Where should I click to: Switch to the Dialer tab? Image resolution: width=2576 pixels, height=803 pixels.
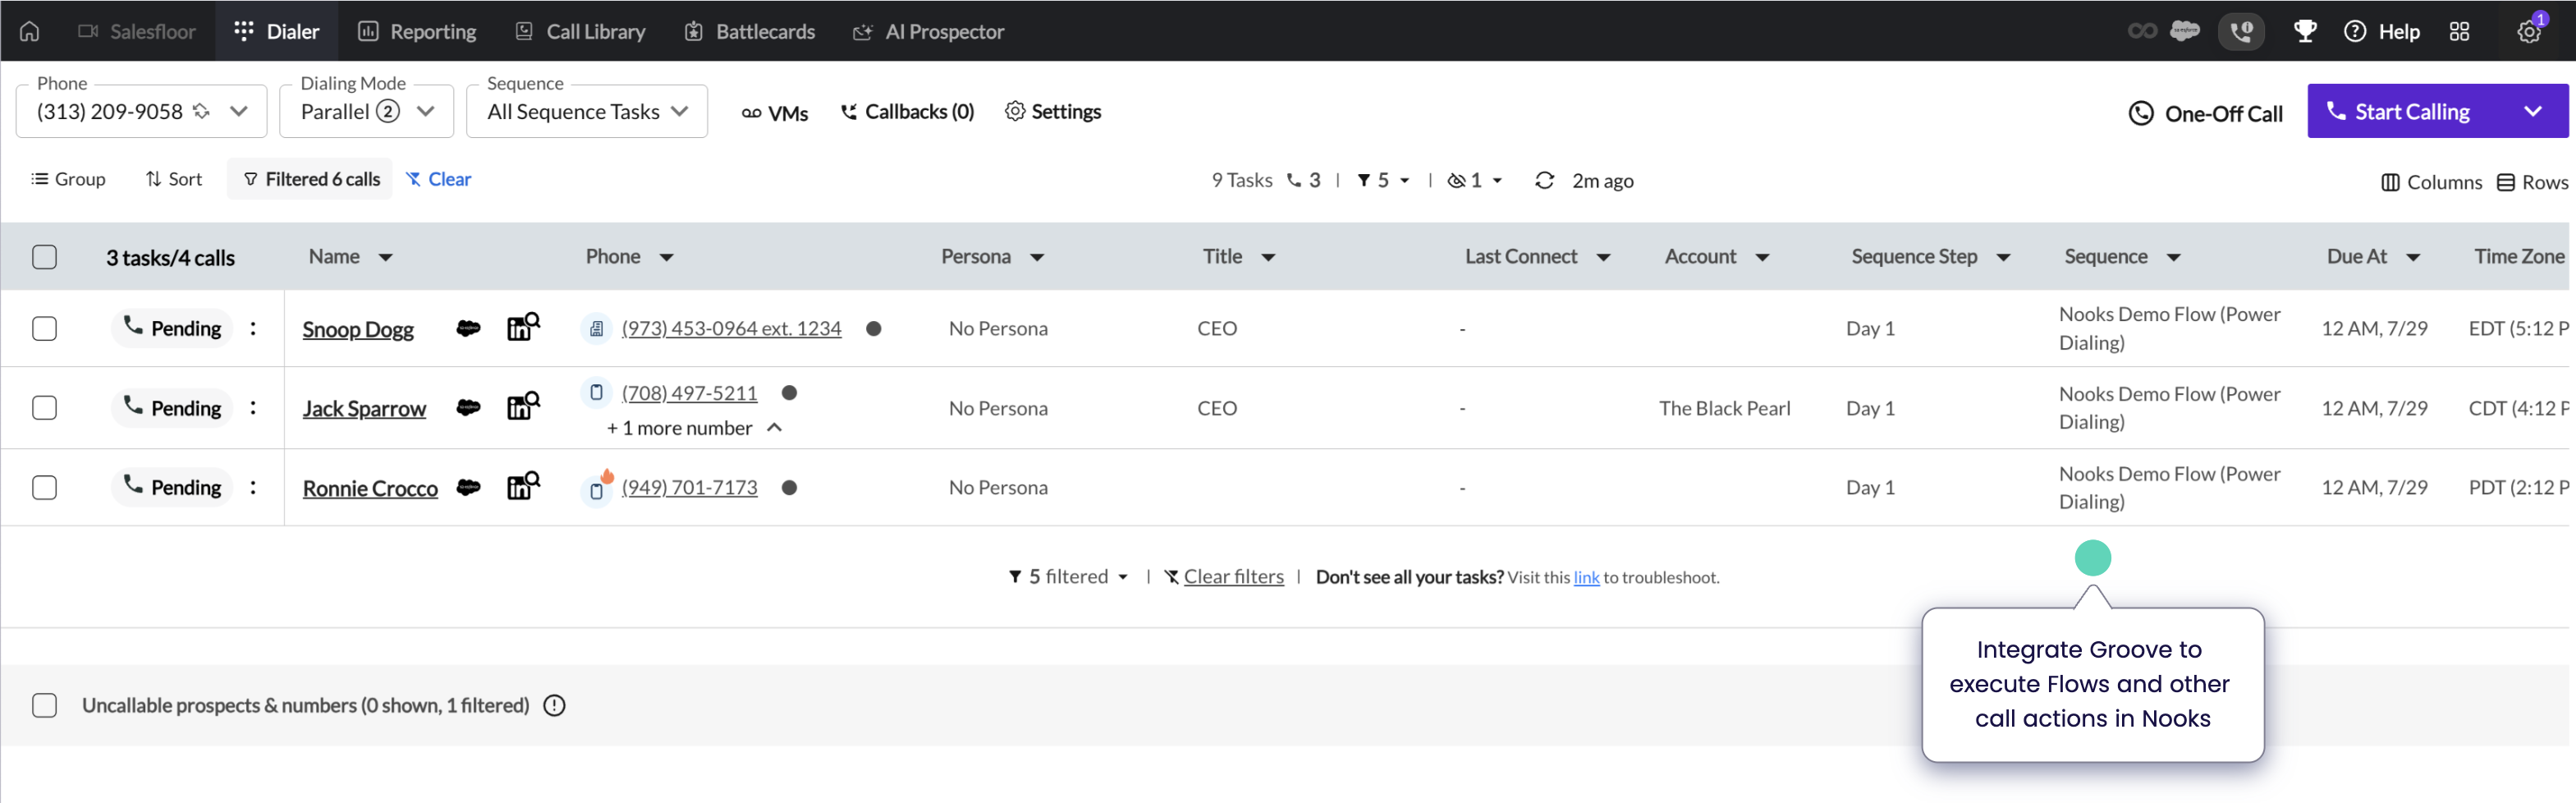277,31
